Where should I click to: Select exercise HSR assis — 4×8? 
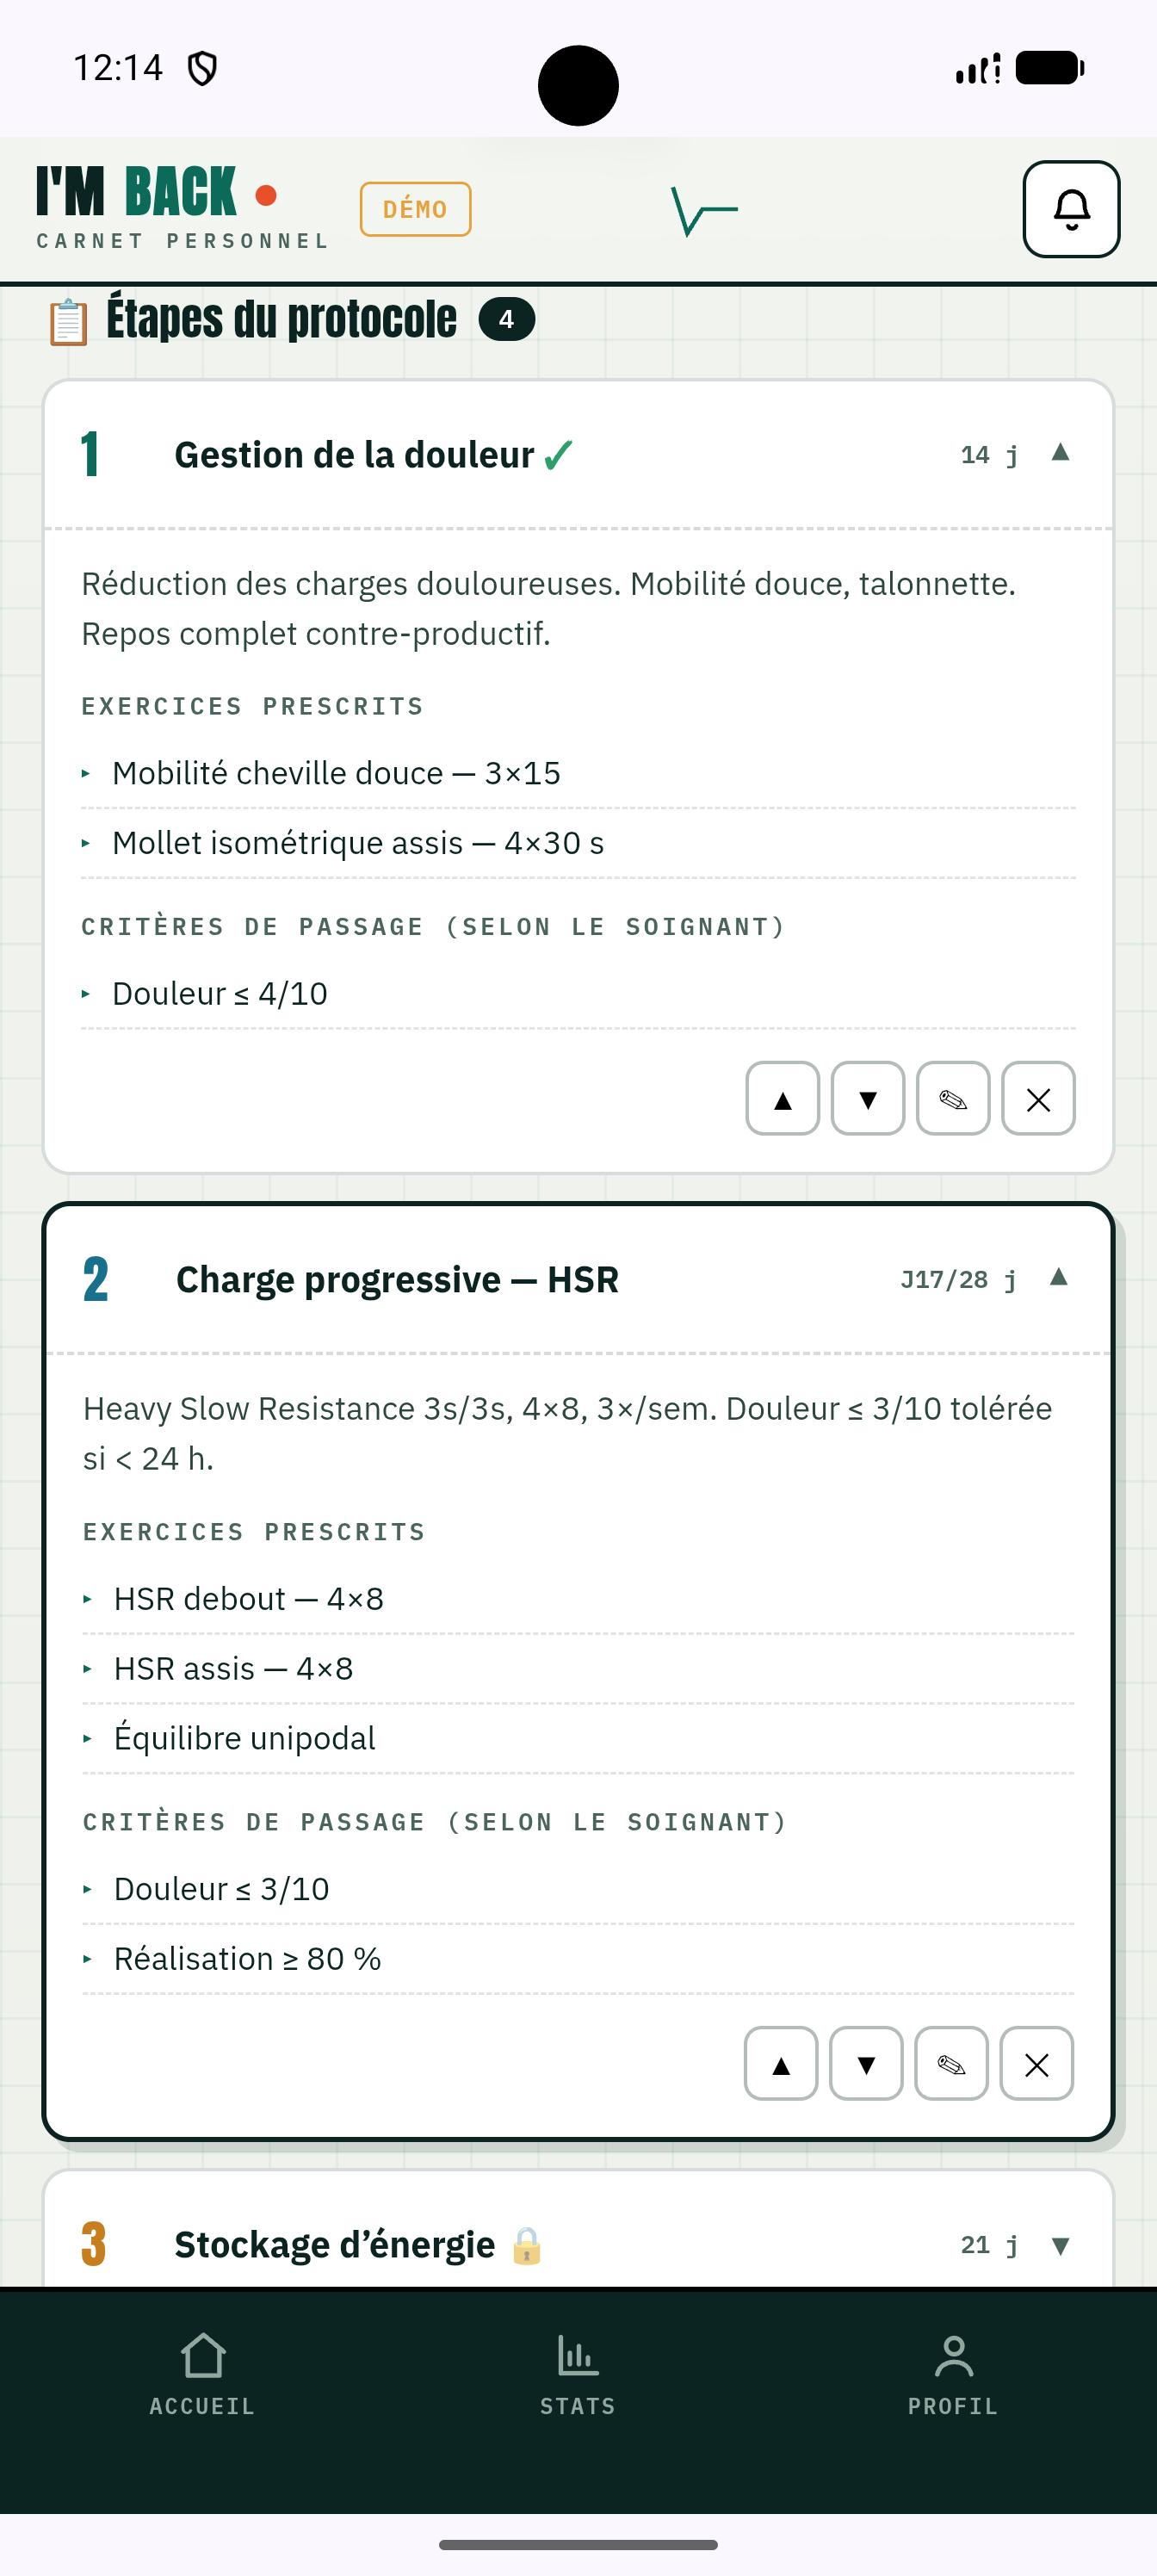tap(578, 1669)
